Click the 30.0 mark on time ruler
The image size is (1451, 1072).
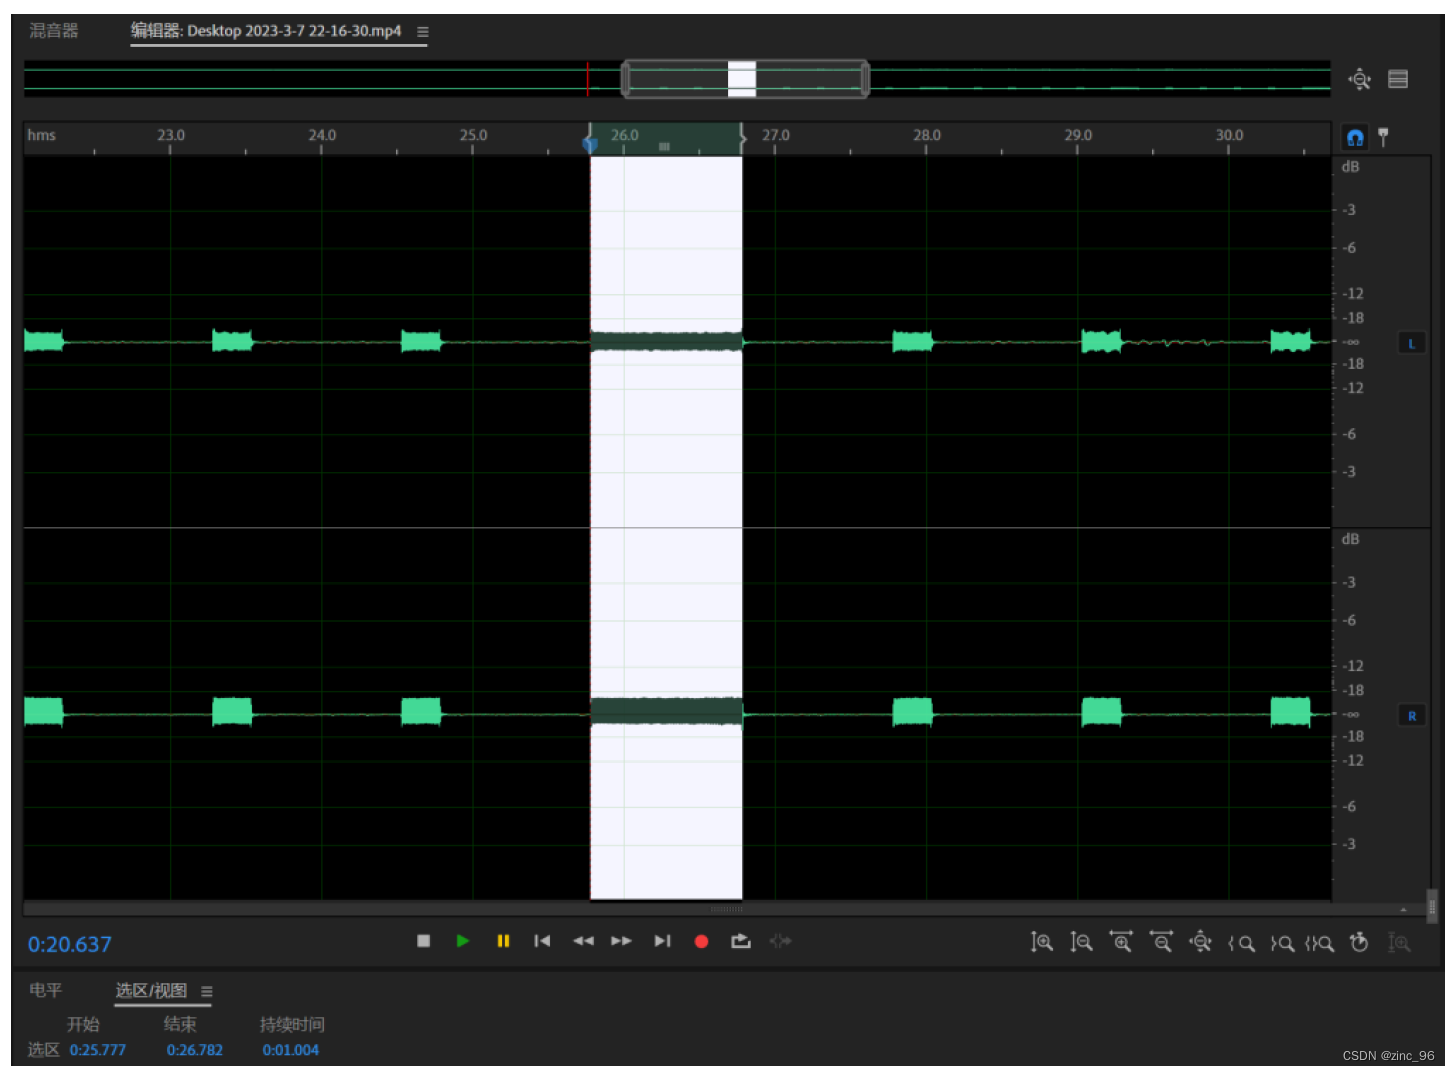pyautogui.click(x=1230, y=135)
